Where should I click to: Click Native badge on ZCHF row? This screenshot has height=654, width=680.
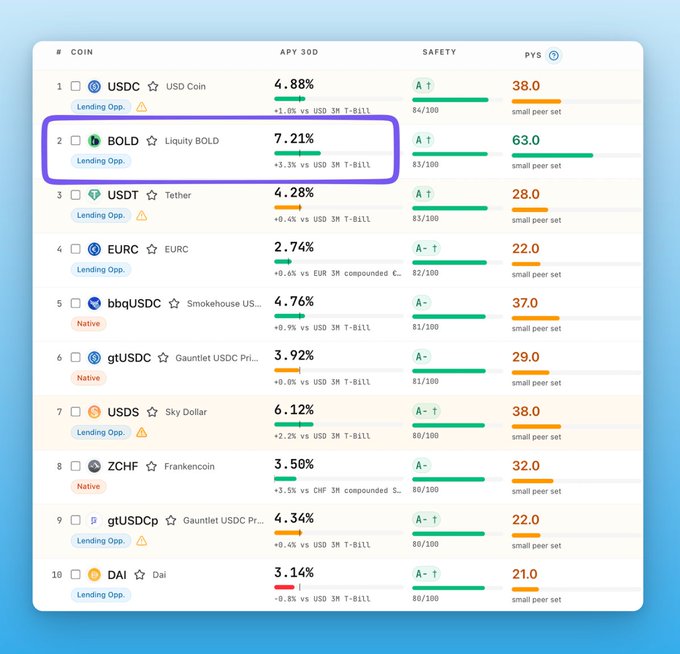coord(88,486)
